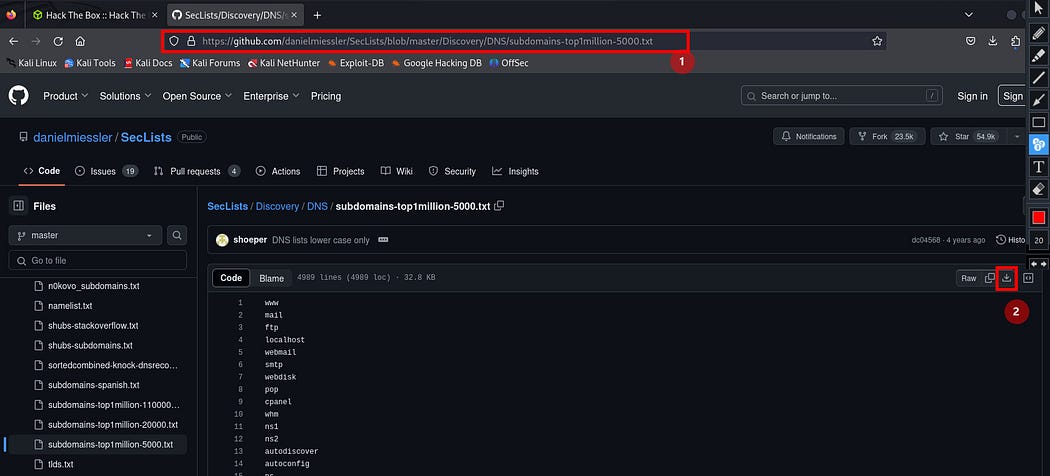
Task: Open the danielmiessler owner link
Action: point(73,137)
